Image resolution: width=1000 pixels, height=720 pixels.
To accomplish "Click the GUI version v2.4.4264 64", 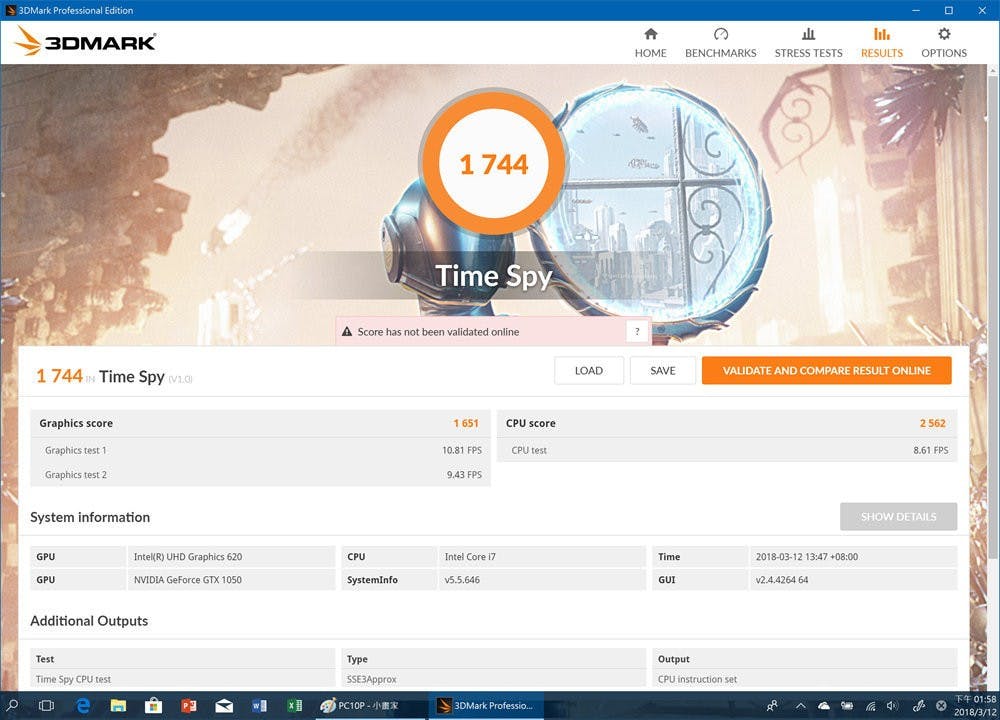I will (x=853, y=580).
